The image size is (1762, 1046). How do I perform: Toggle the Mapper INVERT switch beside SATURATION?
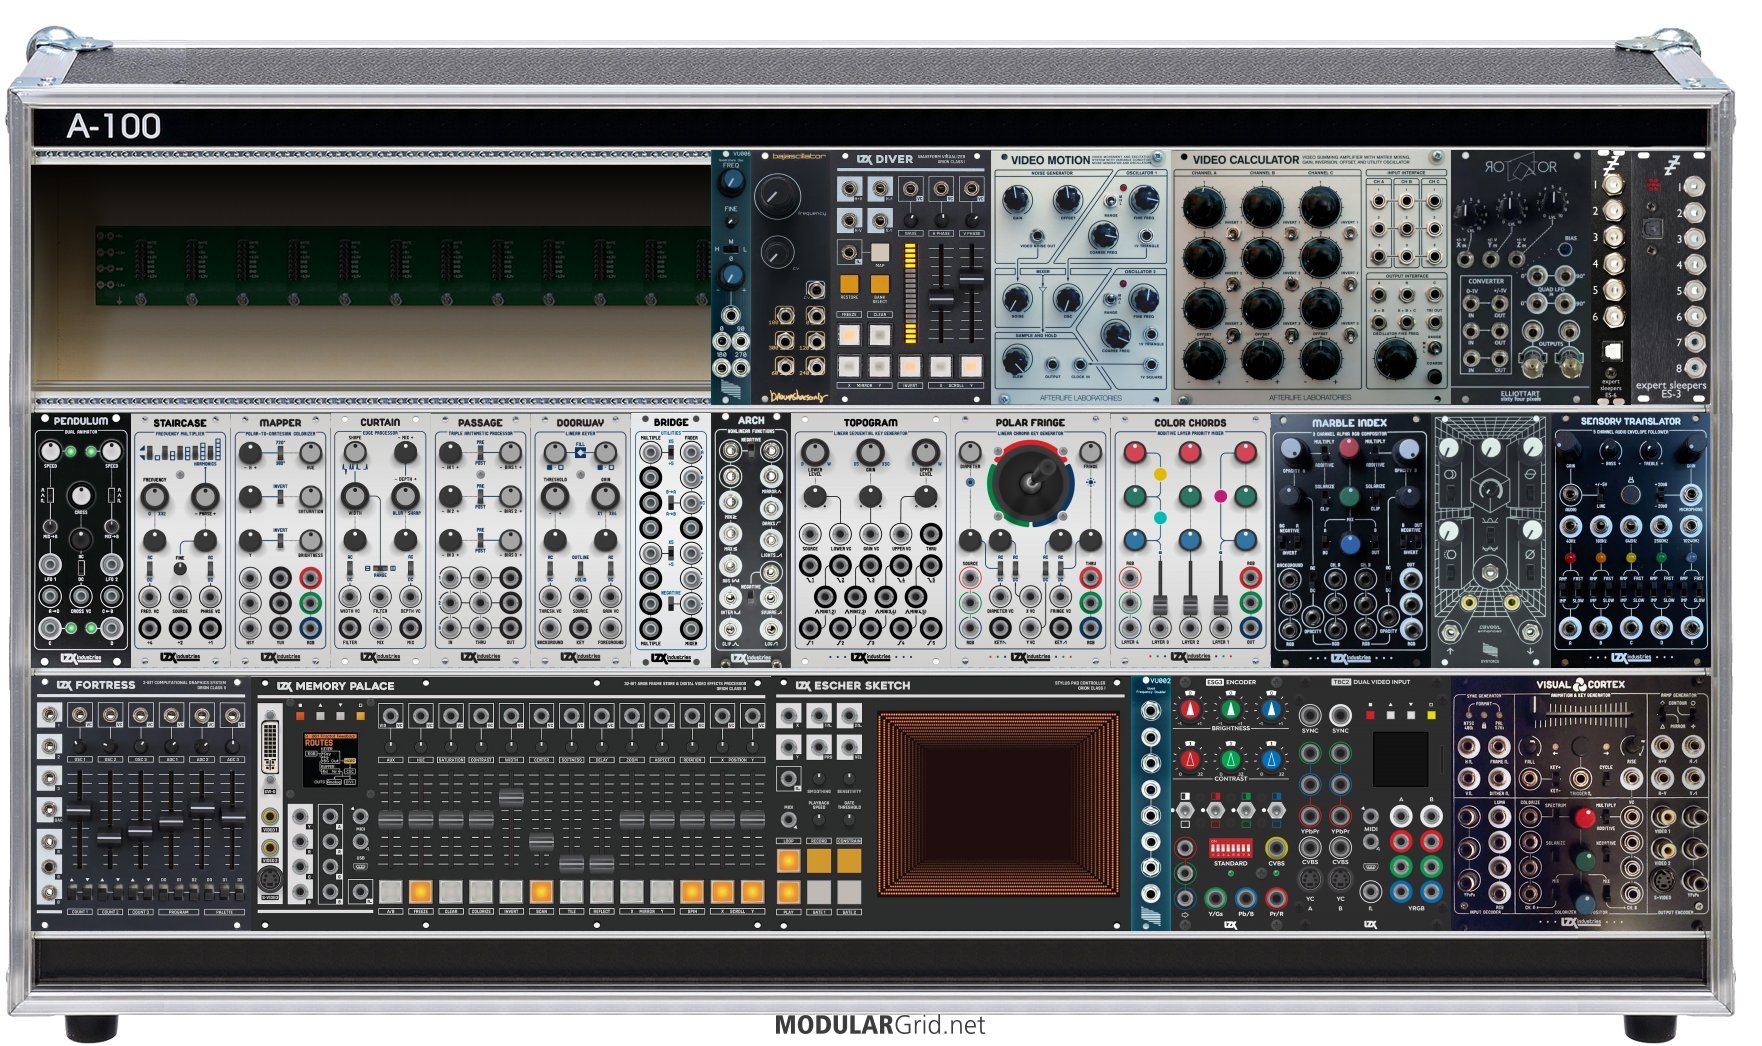281,497
